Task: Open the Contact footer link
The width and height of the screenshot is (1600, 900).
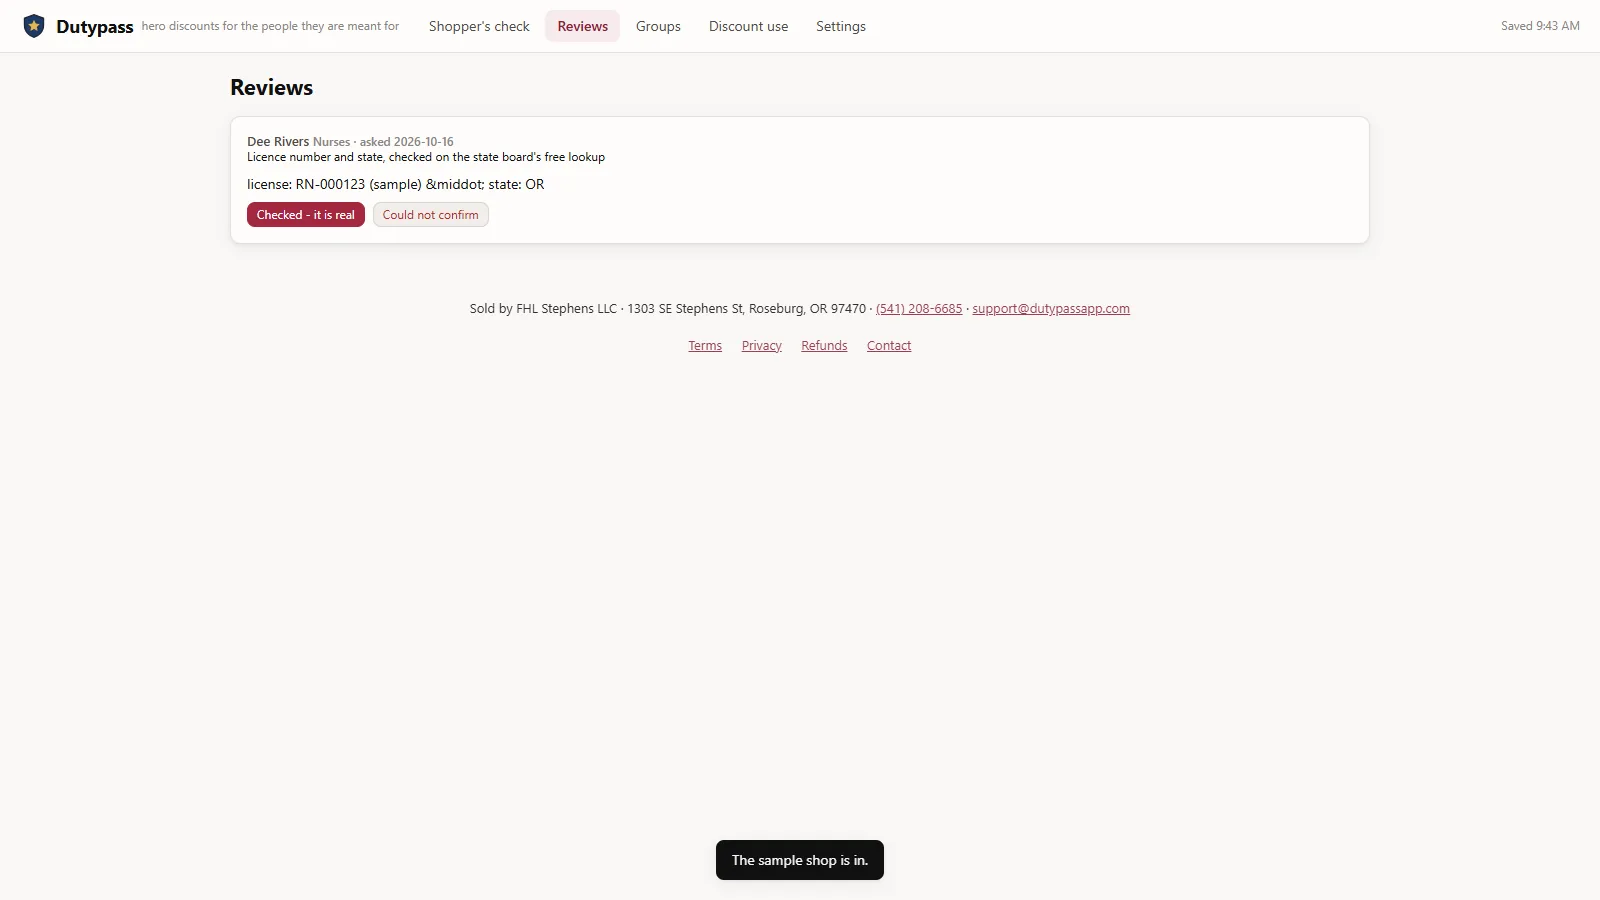Action: [x=889, y=346]
